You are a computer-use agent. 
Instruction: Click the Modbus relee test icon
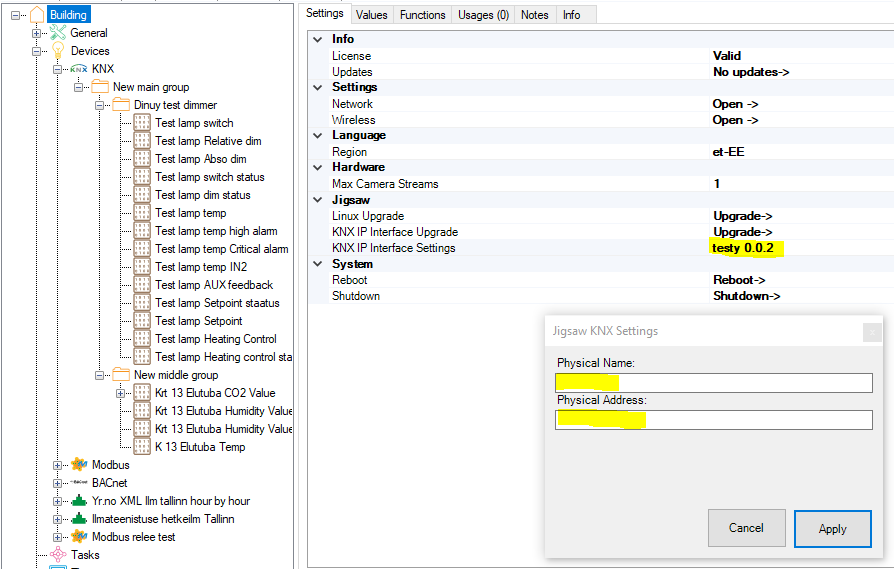pyautogui.click(x=78, y=537)
